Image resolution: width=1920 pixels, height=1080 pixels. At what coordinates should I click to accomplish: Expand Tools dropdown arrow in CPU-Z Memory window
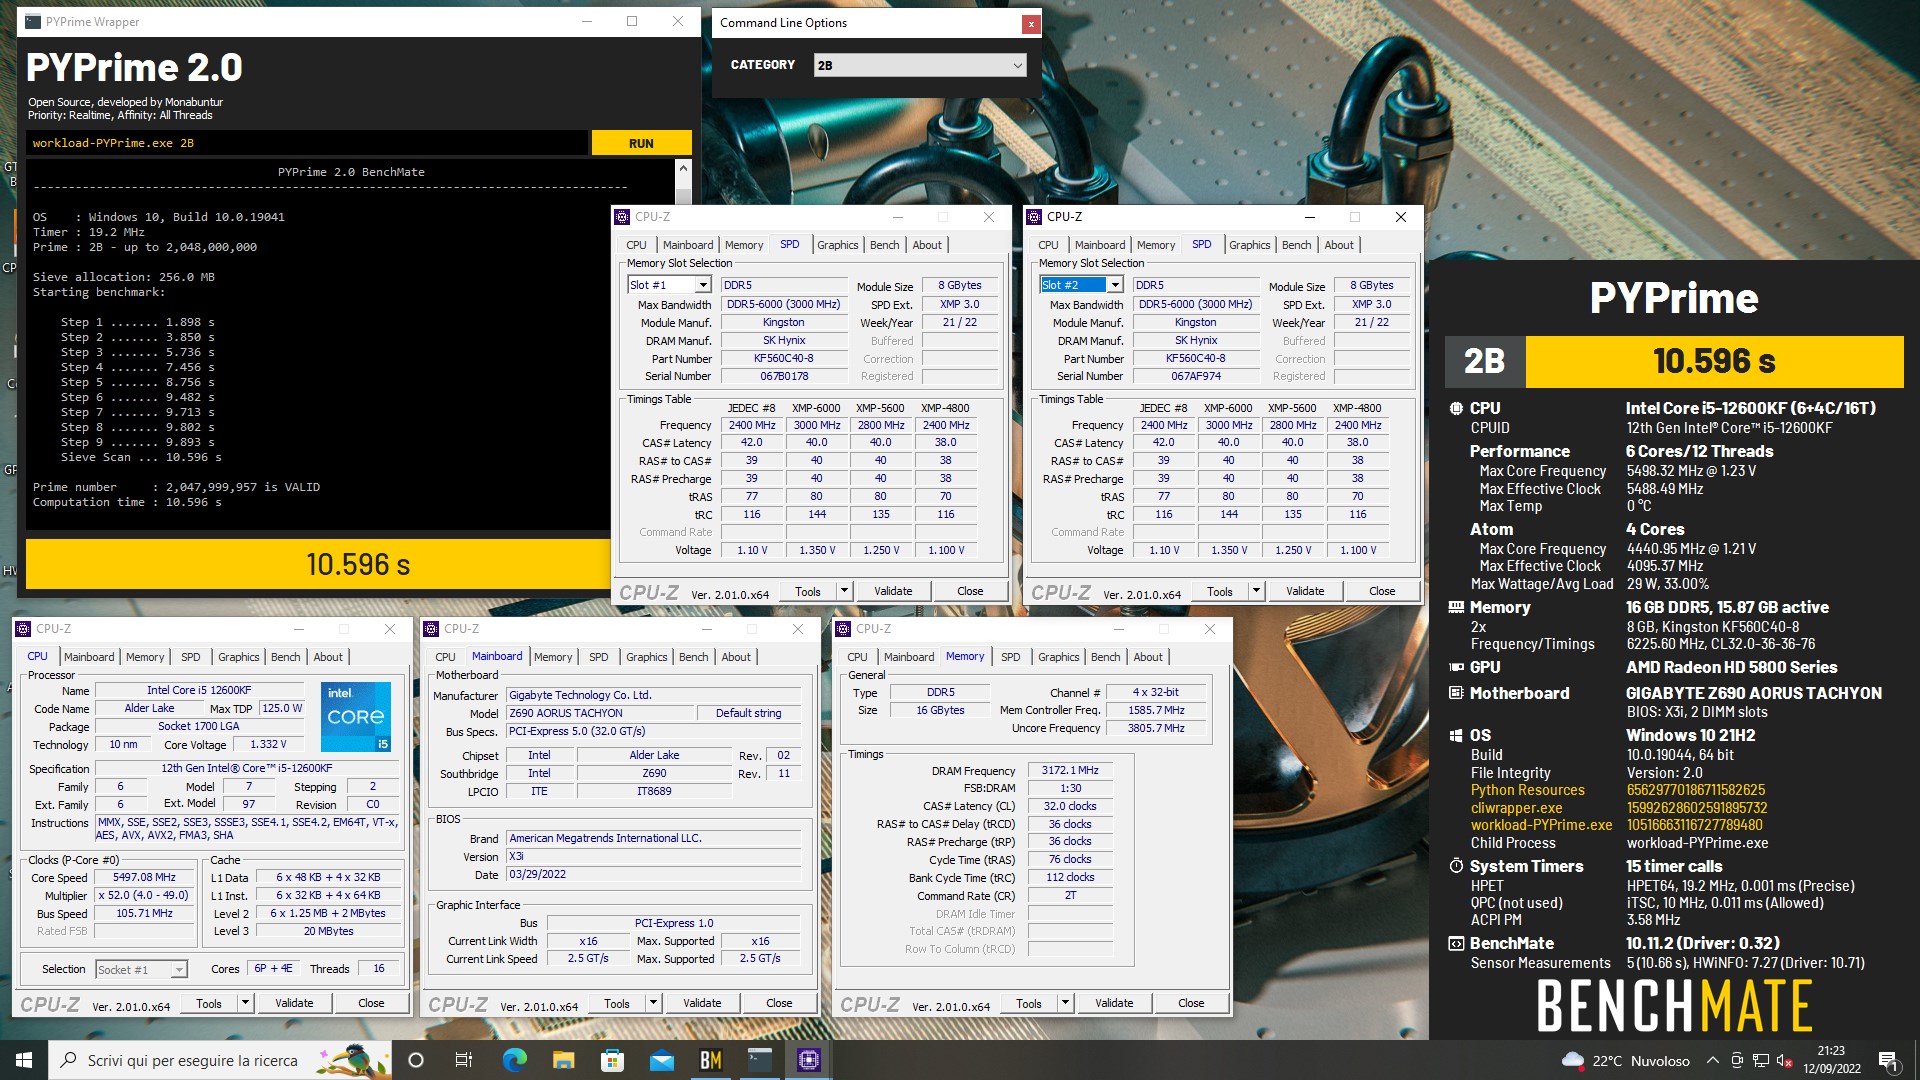(x=1065, y=1003)
